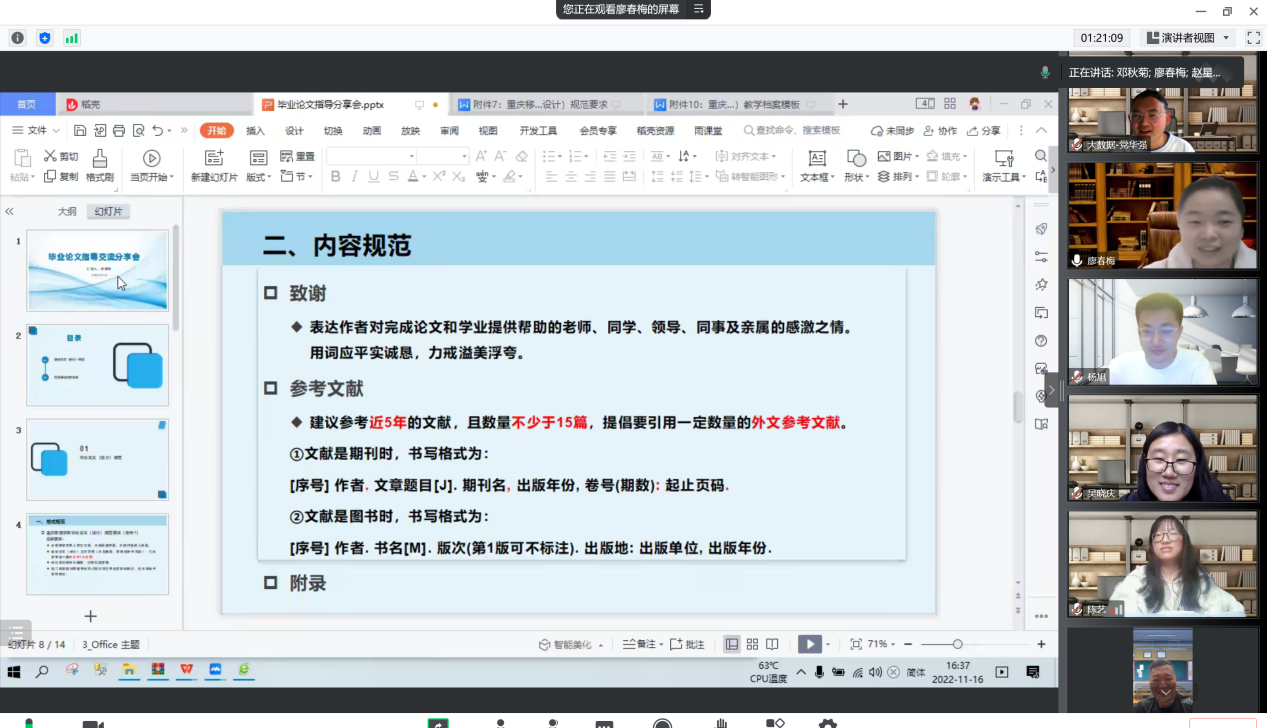Switch to the 大纲 outline tab
1267x728 pixels.
(x=67, y=212)
